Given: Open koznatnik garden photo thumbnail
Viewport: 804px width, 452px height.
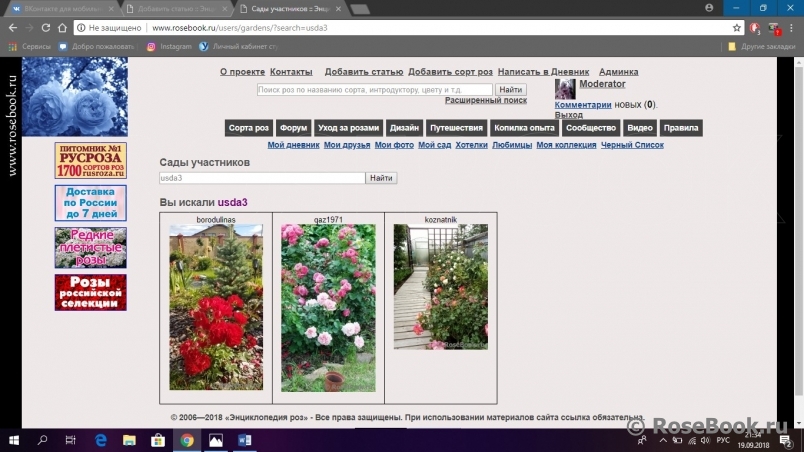Looking at the screenshot, I should coord(440,287).
